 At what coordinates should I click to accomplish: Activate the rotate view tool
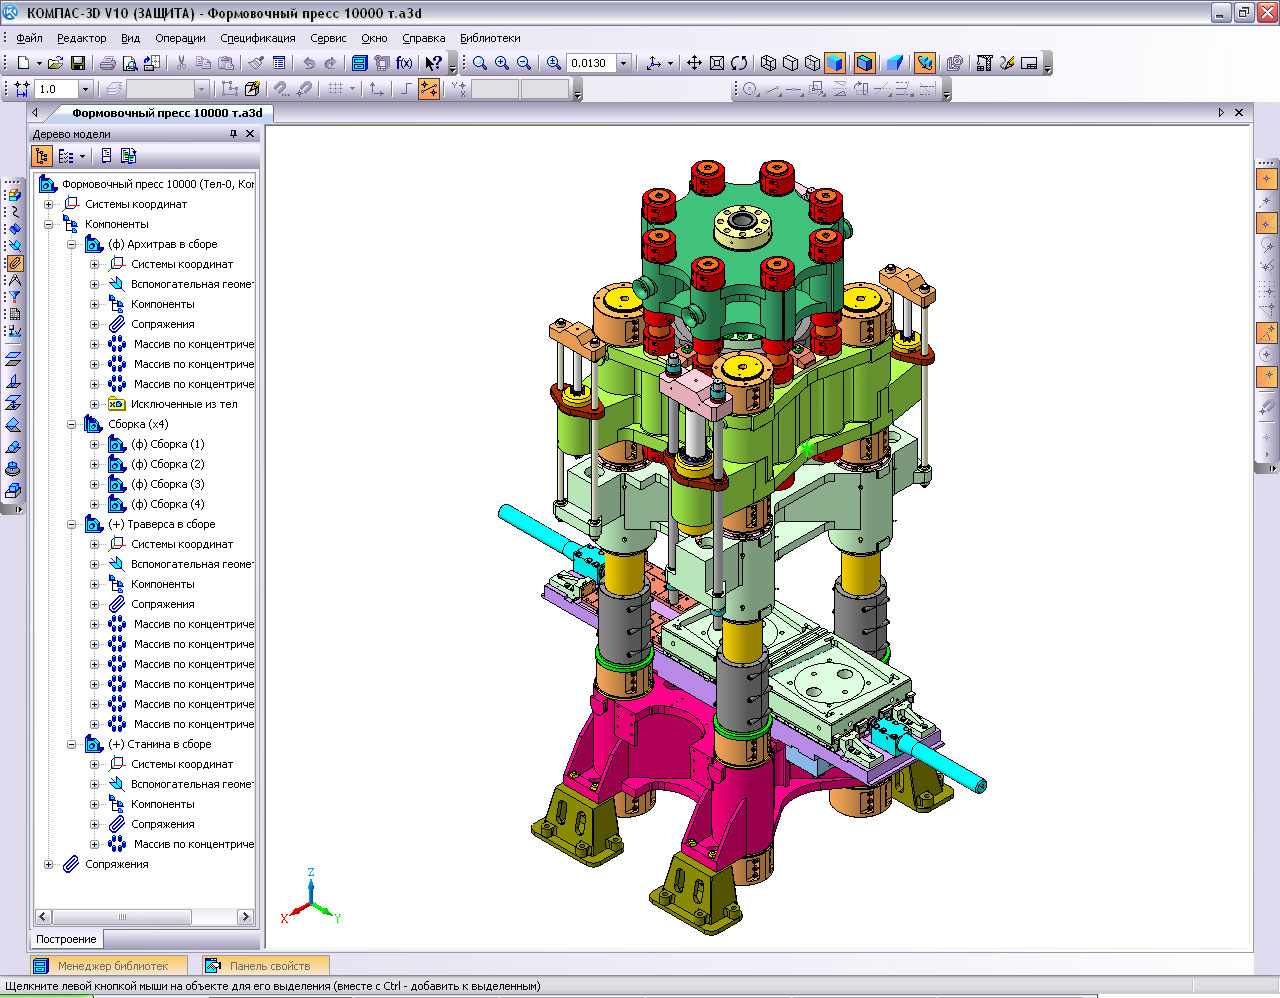click(739, 63)
